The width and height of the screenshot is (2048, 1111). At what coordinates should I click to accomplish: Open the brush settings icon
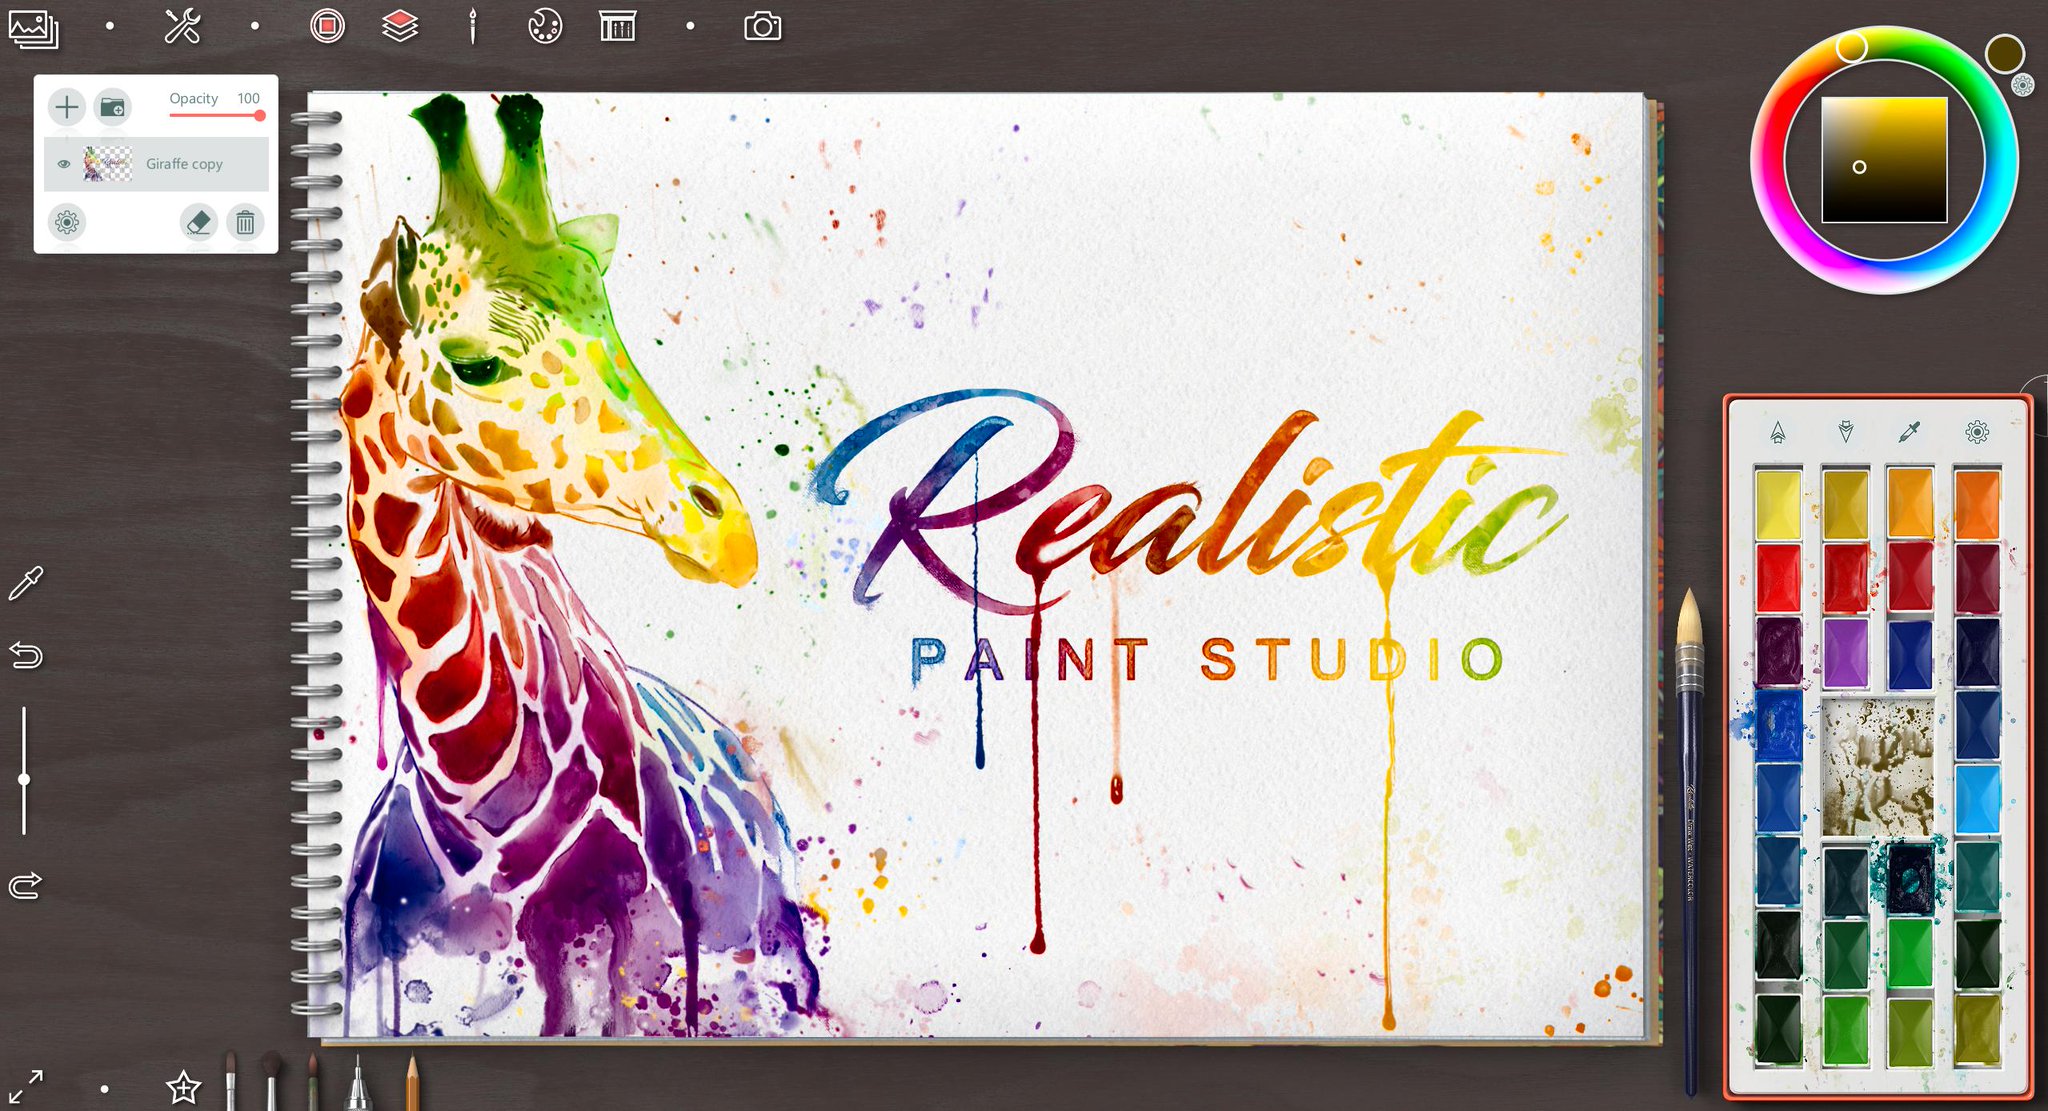pyautogui.click(x=473, y=27)
